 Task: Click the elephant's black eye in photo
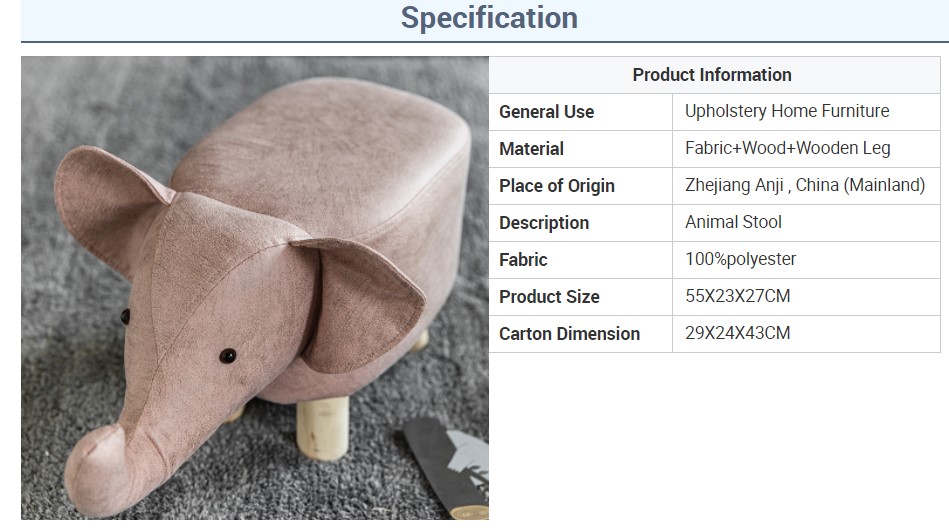point(228,356)
